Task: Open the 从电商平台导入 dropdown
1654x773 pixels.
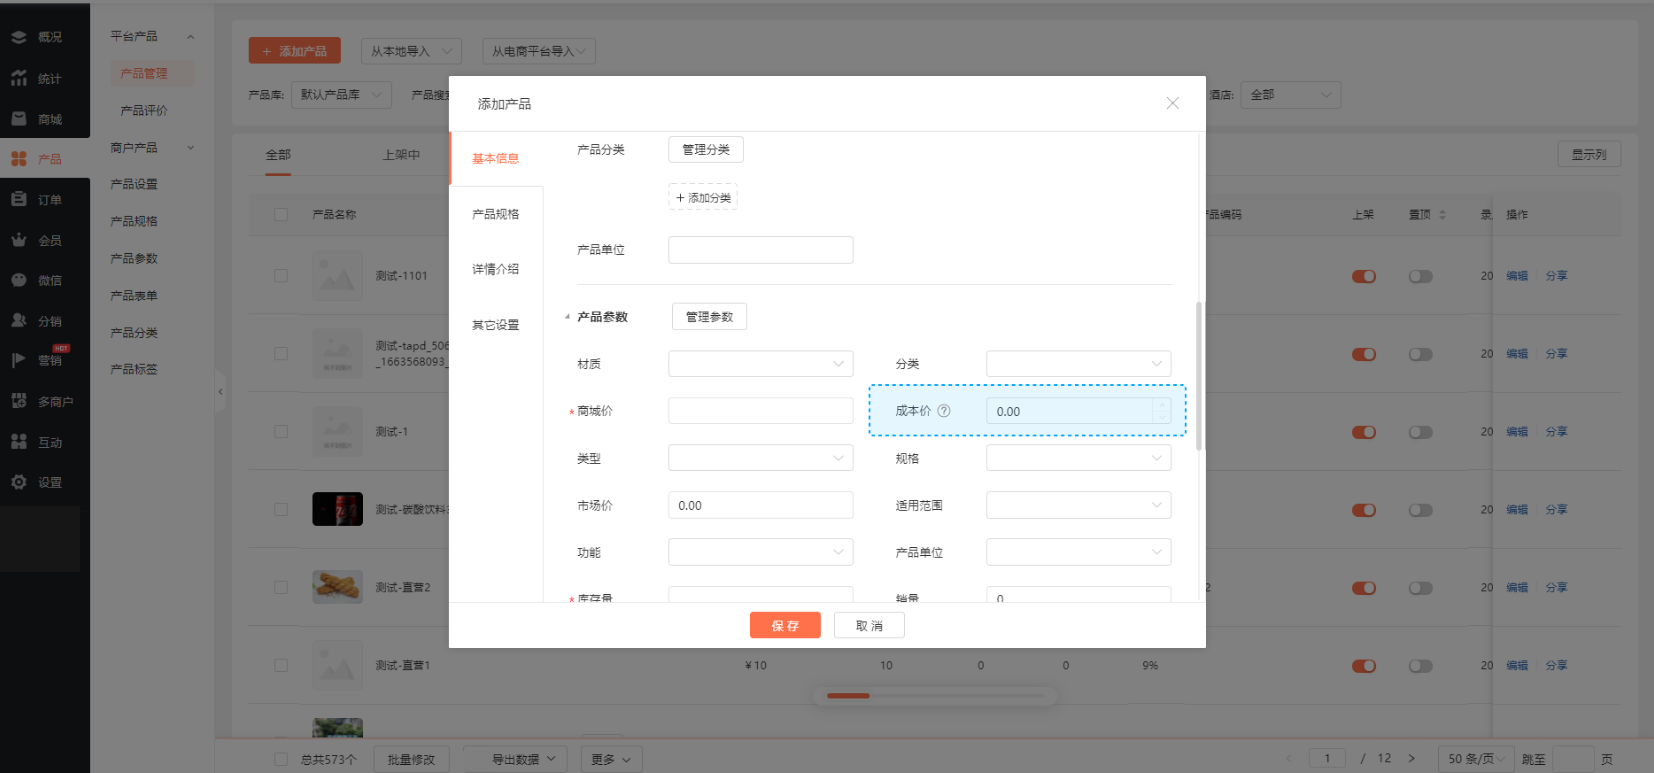Action: click(x=539, y=51)
